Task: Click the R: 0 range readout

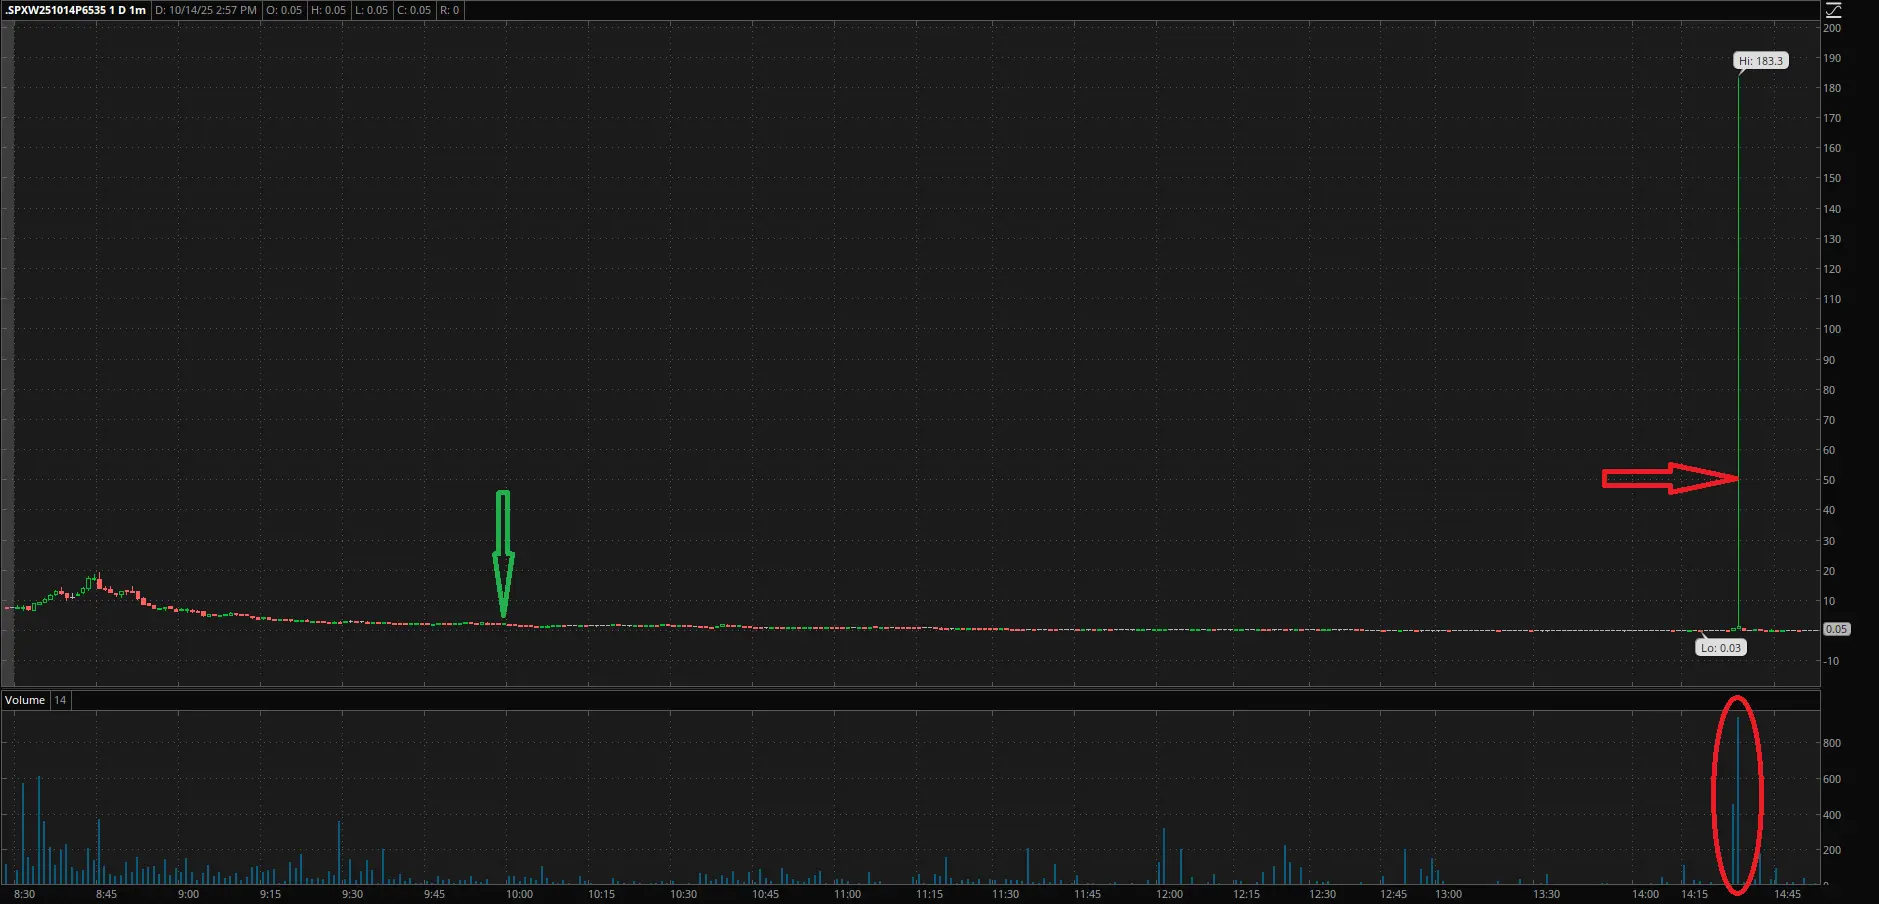Action: coord(450,10)
